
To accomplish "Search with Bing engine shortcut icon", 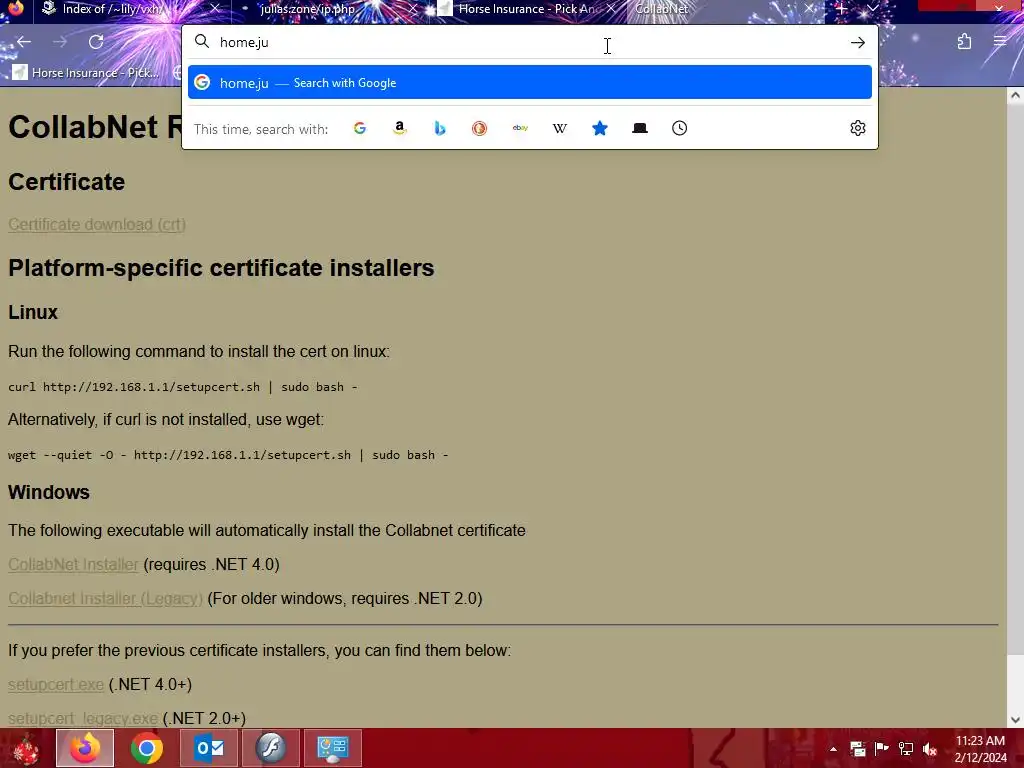I will click(x=440, y=129).
